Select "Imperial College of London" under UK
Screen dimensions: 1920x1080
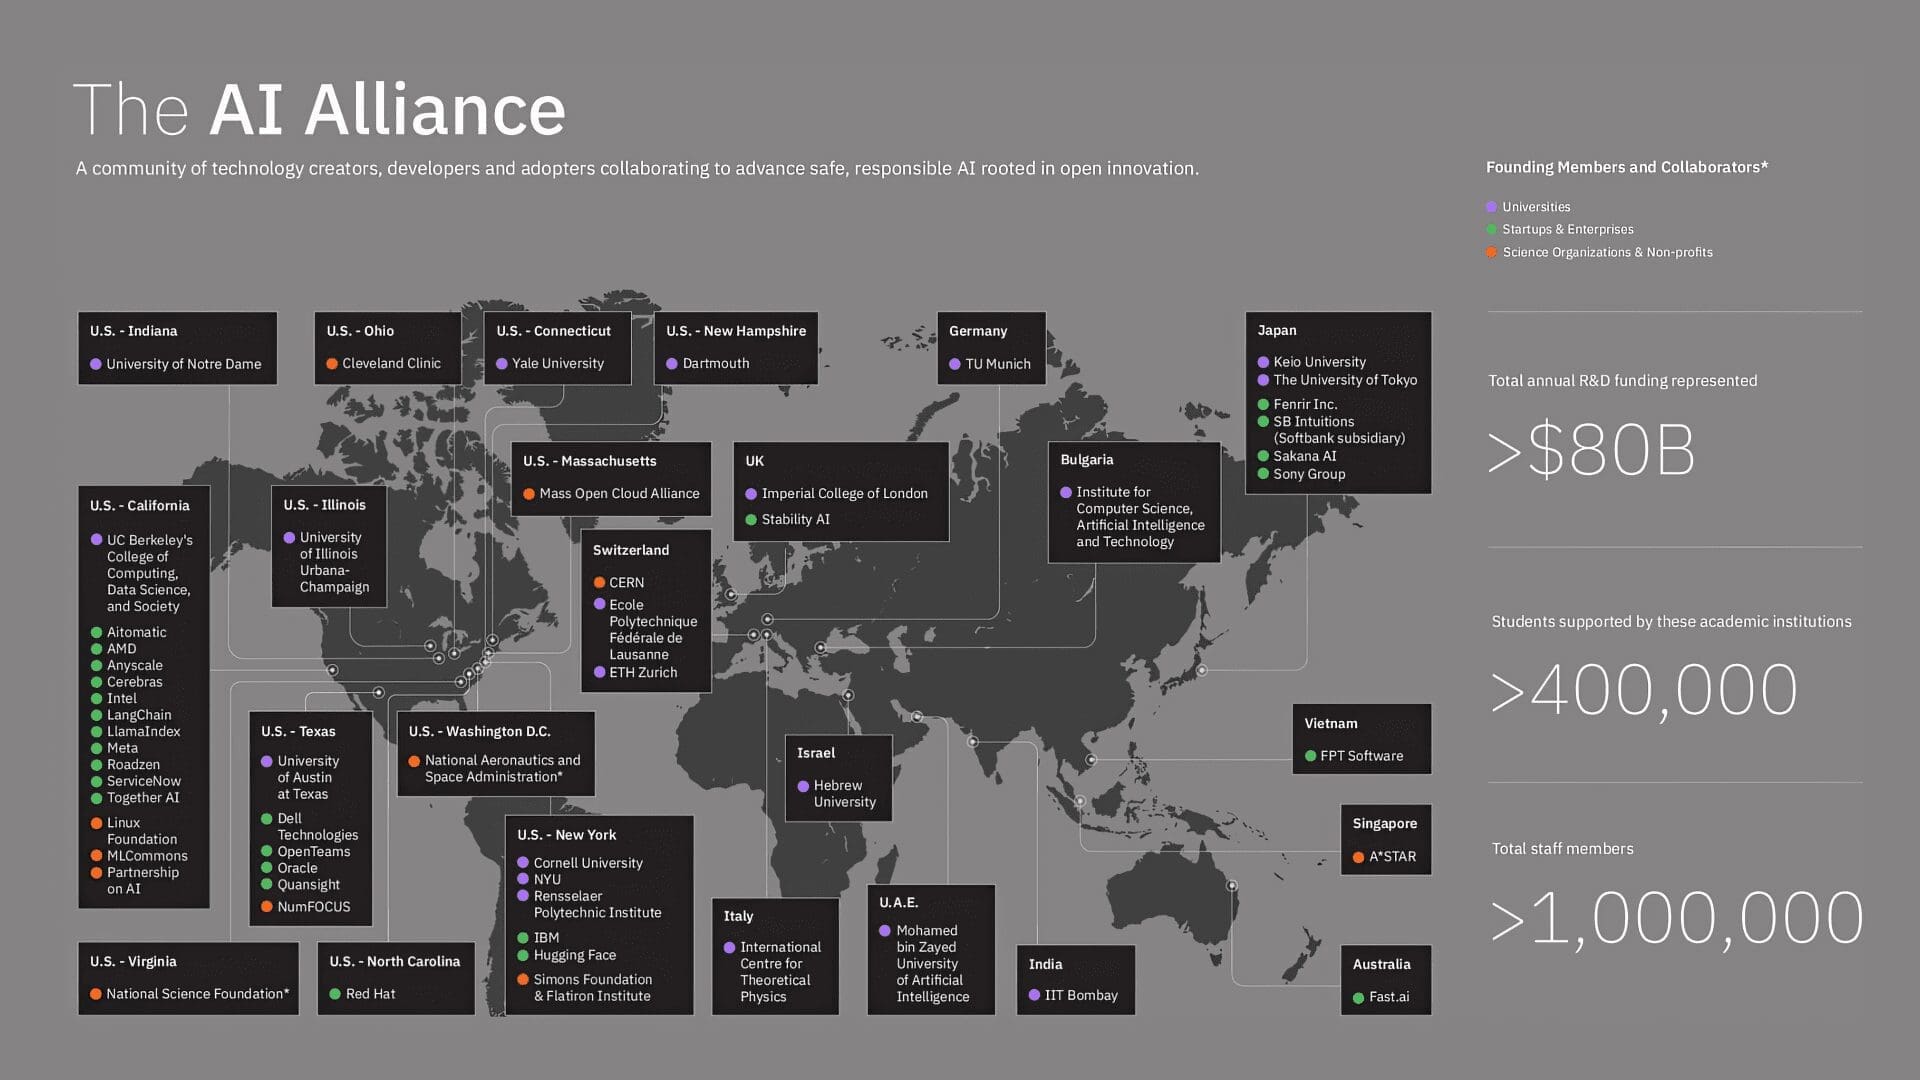tap(845, 494)
